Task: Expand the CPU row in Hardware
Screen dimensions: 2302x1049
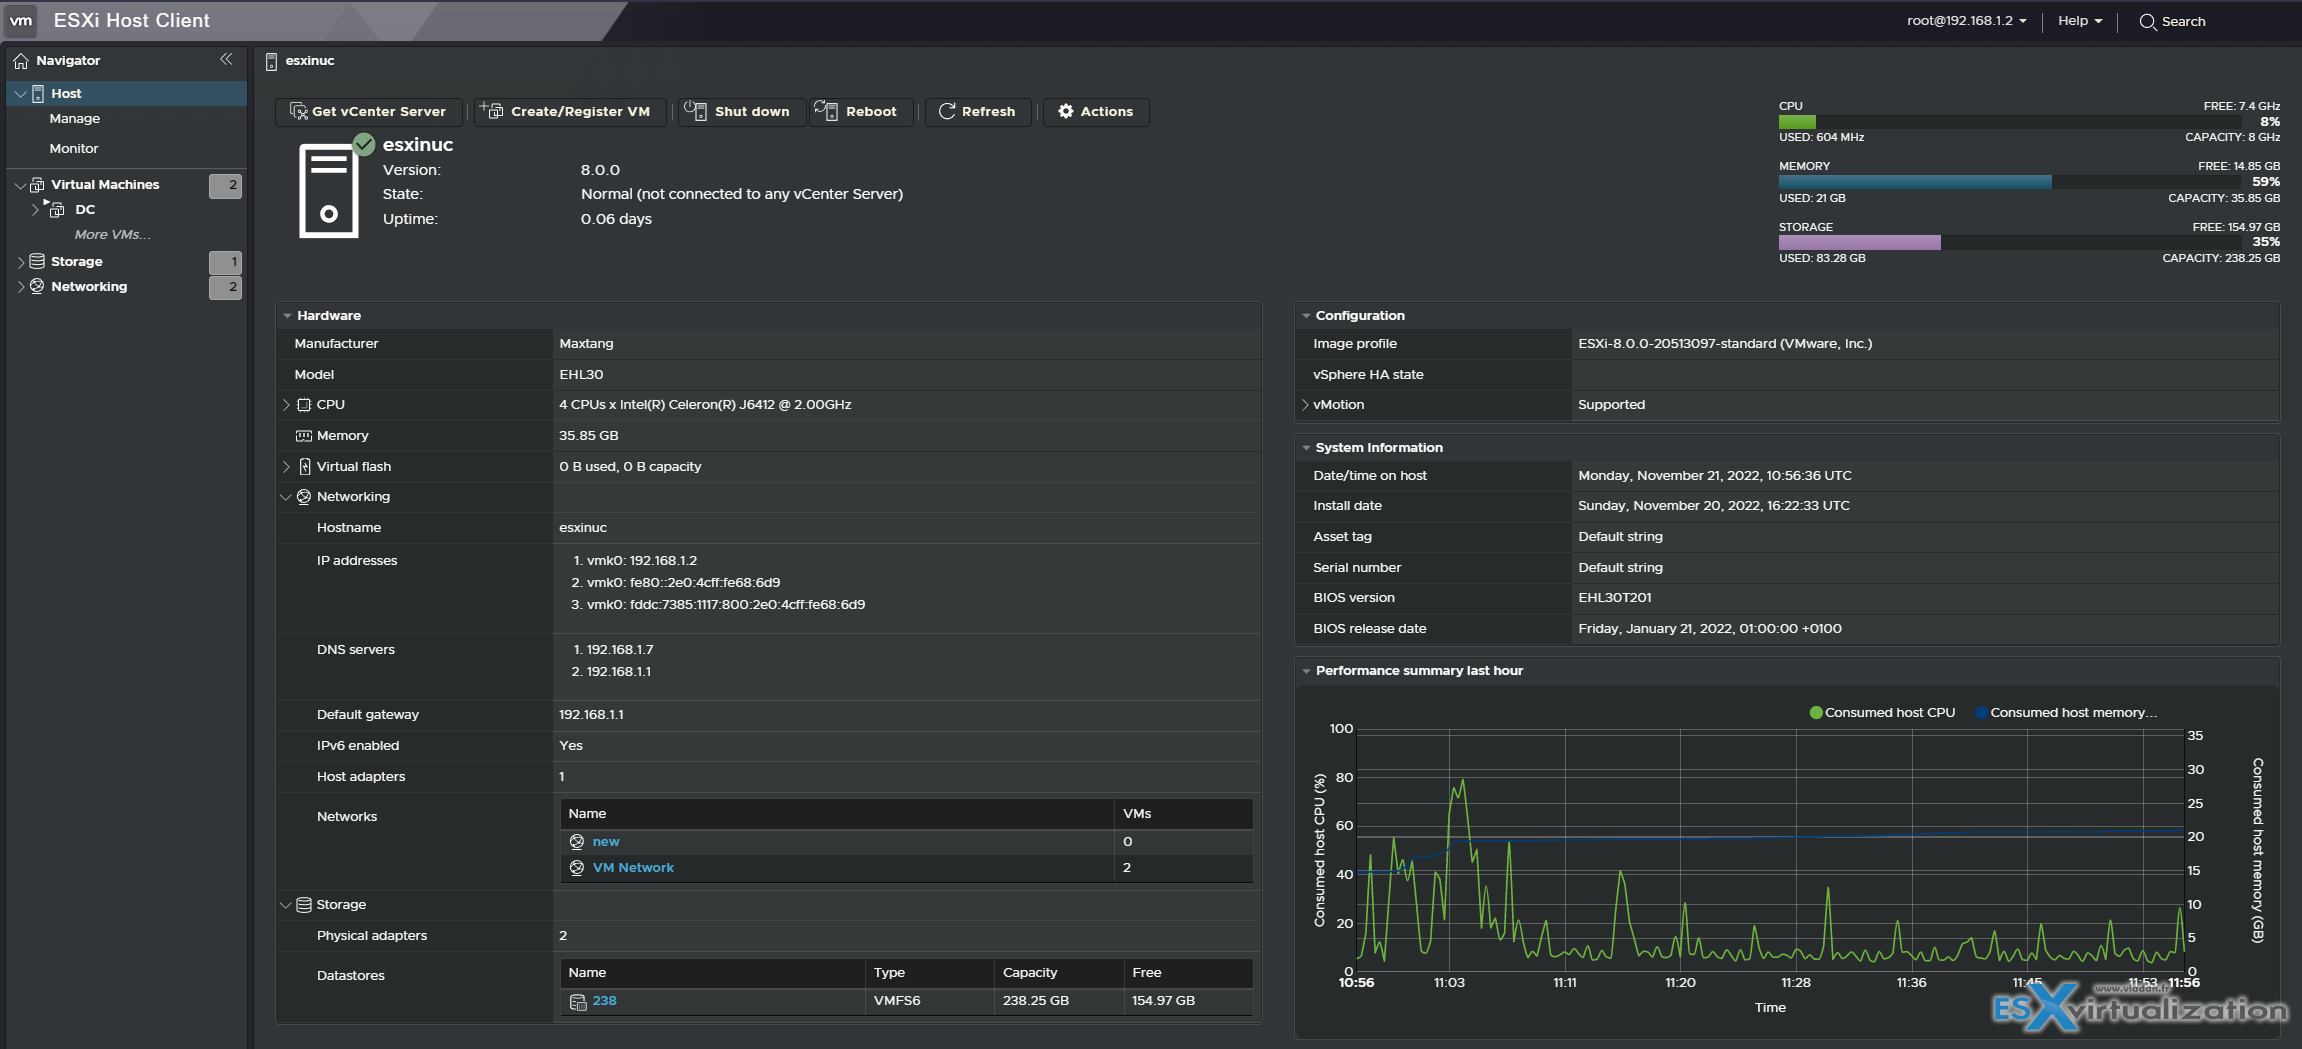Action: tap(286, 405)
